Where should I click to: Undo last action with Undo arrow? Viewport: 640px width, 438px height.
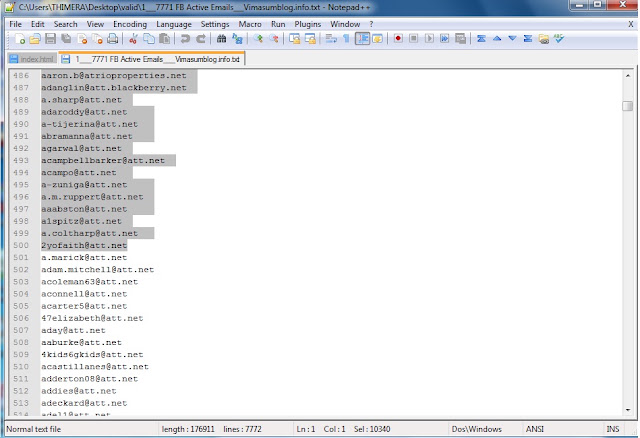(x=185, y=39)
